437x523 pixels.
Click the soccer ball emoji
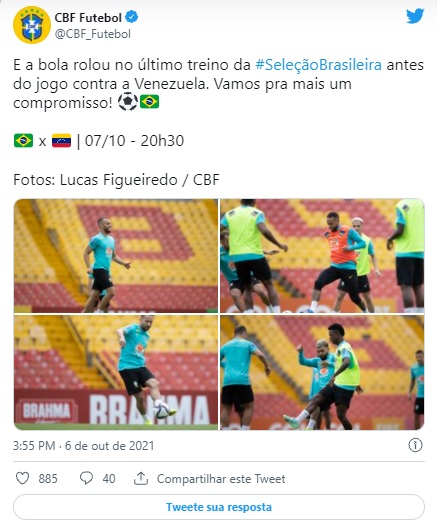pos(128,102)
